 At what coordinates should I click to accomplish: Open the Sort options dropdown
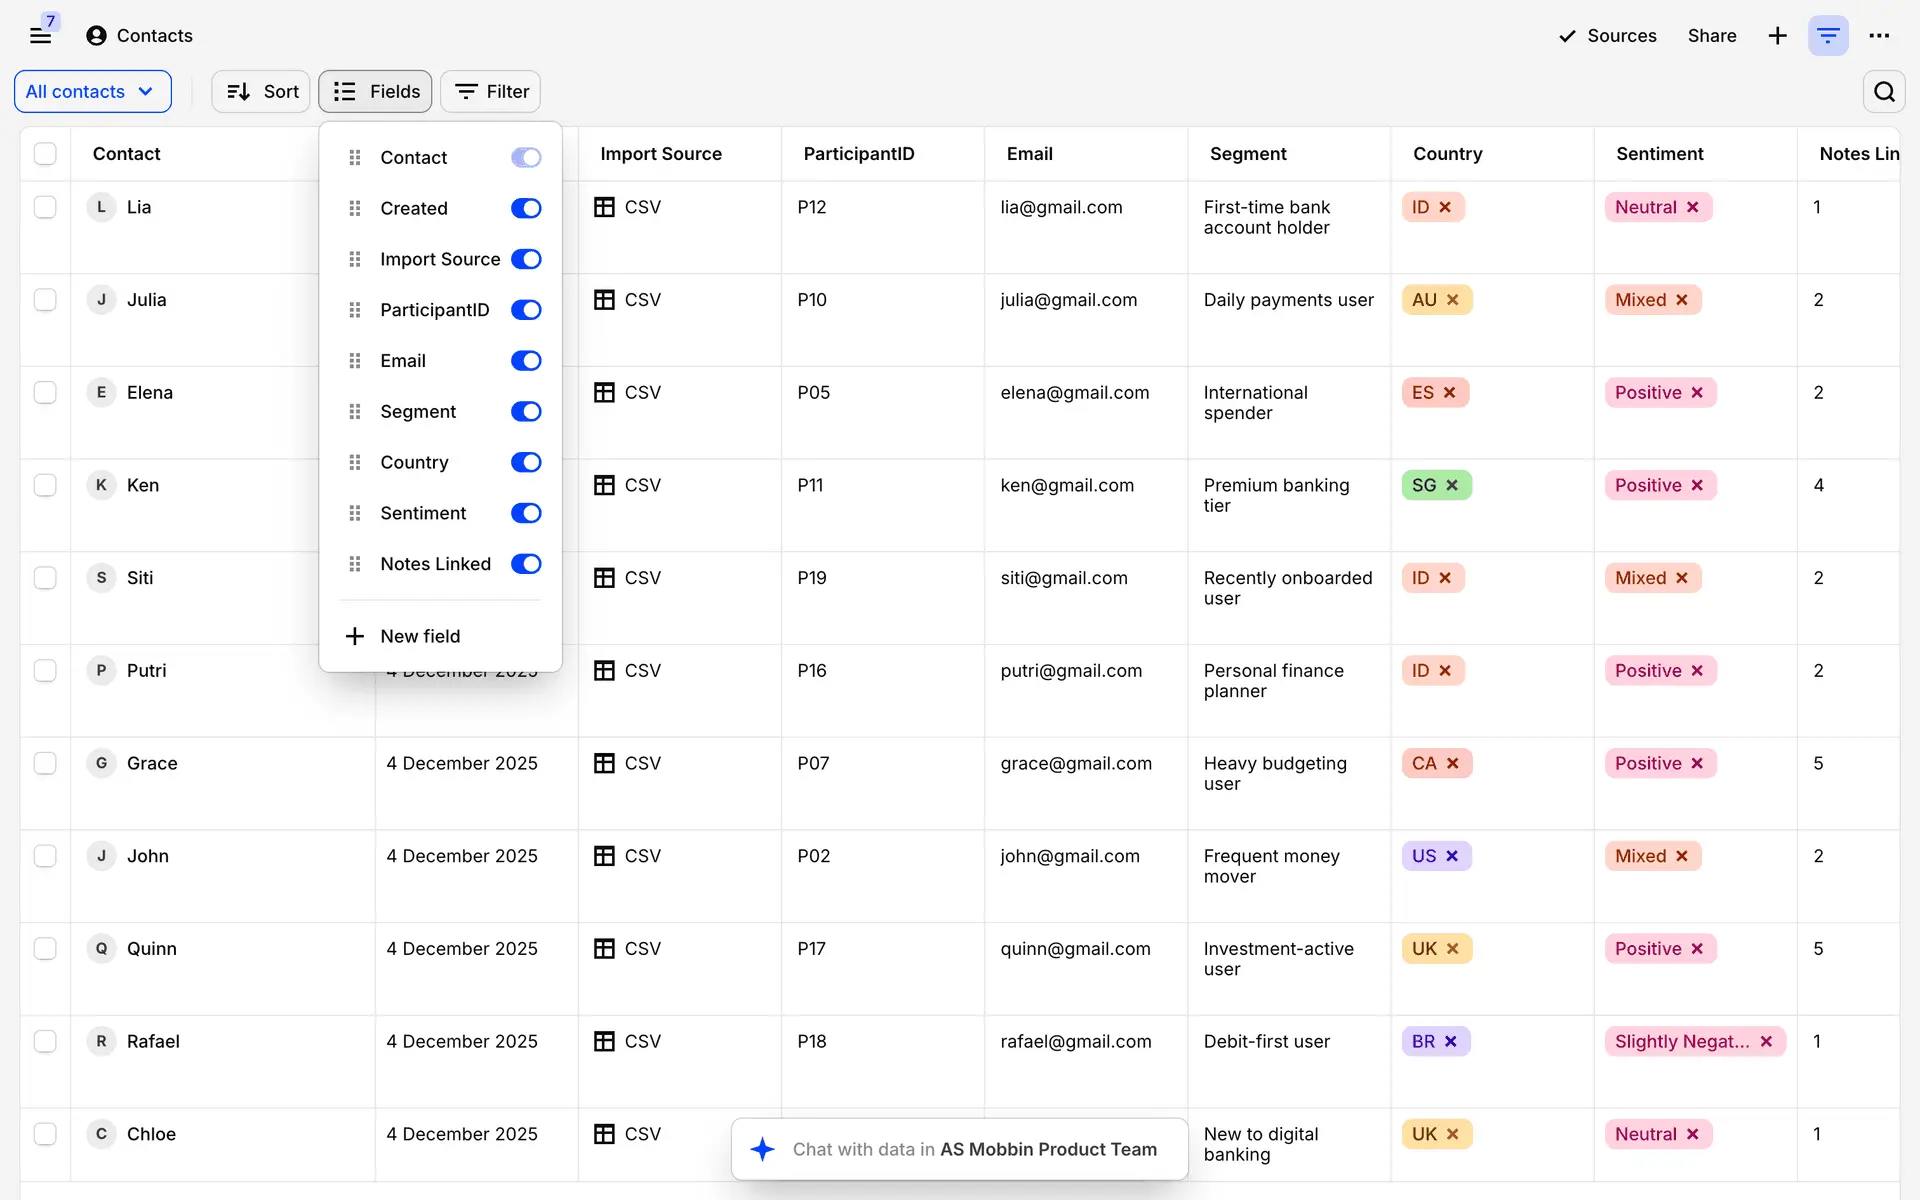click(262, 91)
